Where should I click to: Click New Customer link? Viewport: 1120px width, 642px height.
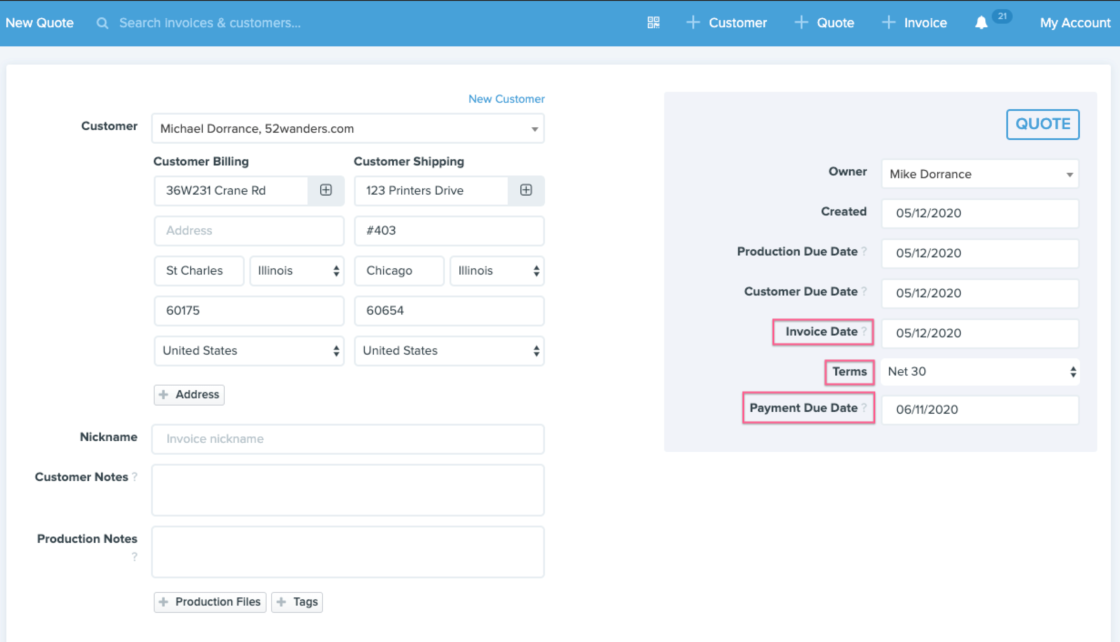coord(506,99)
